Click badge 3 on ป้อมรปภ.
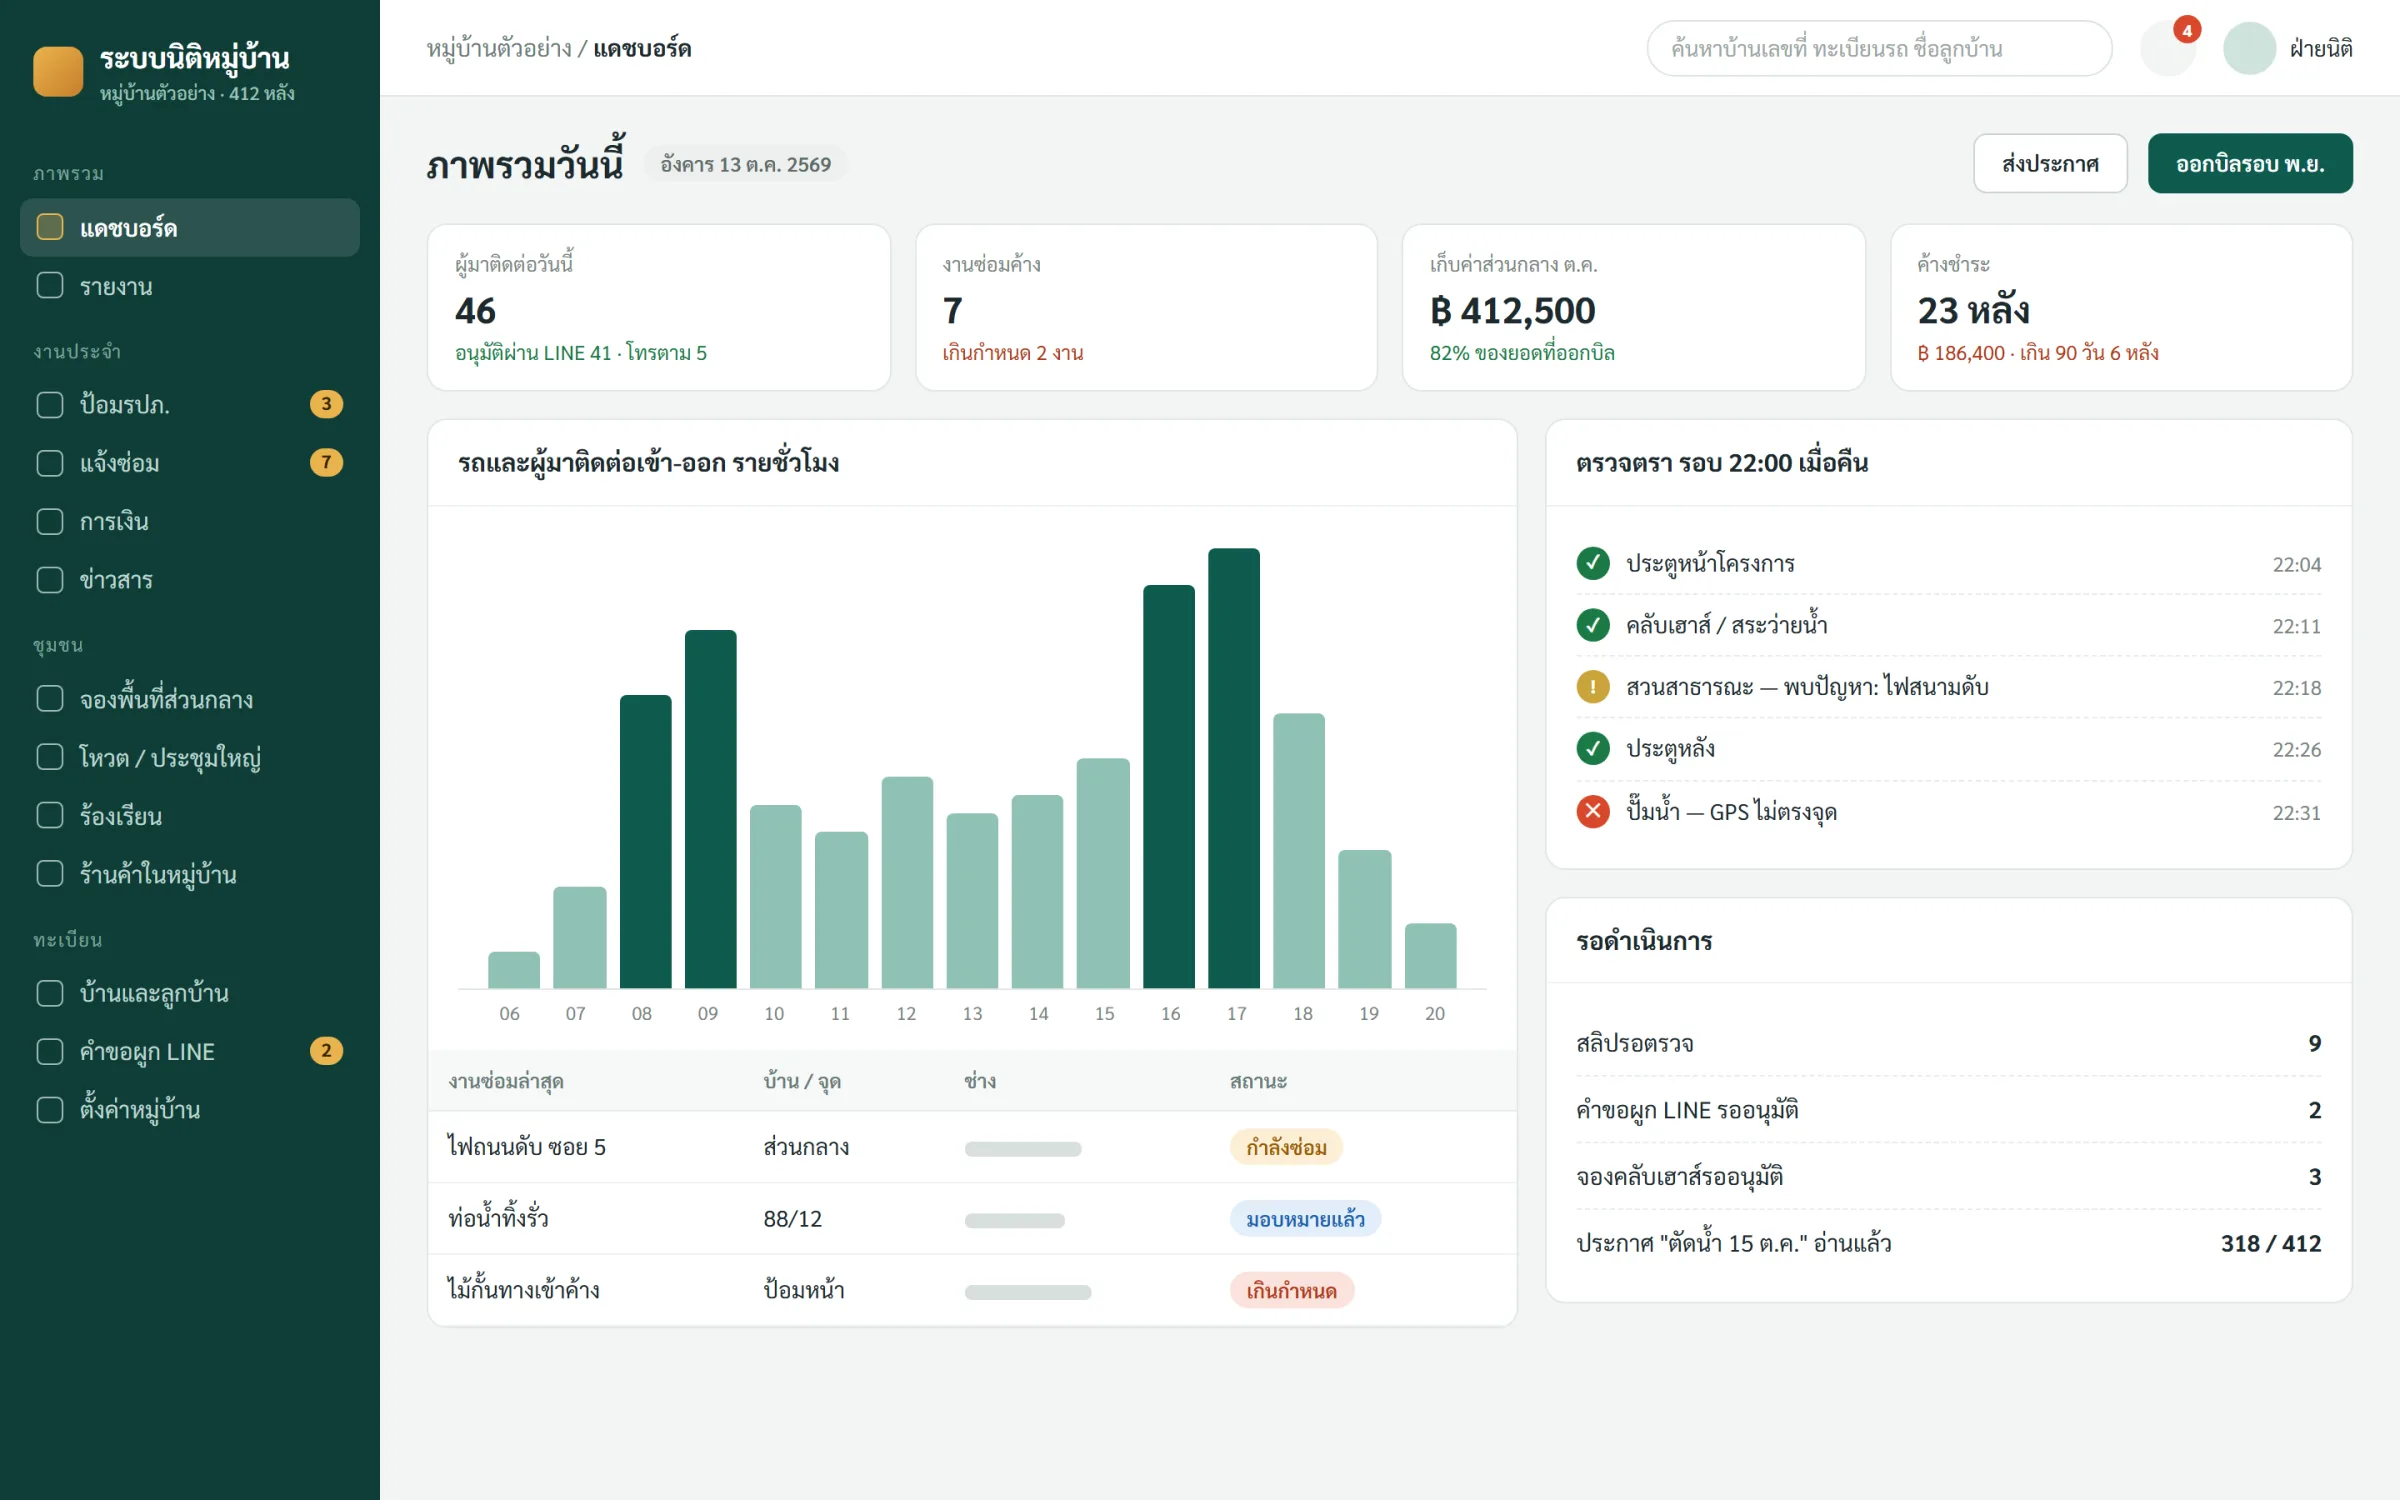The height and width of the screenshot is (1500, 2400). [x=326, y=404]
